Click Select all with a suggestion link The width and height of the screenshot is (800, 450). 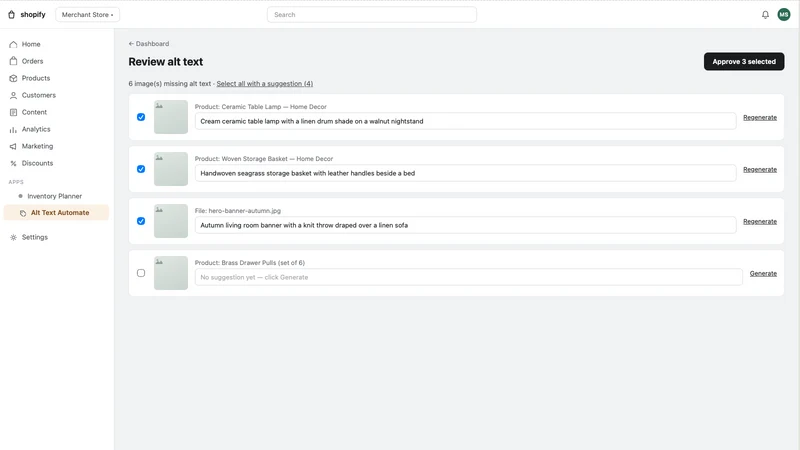tap(265, 84)
